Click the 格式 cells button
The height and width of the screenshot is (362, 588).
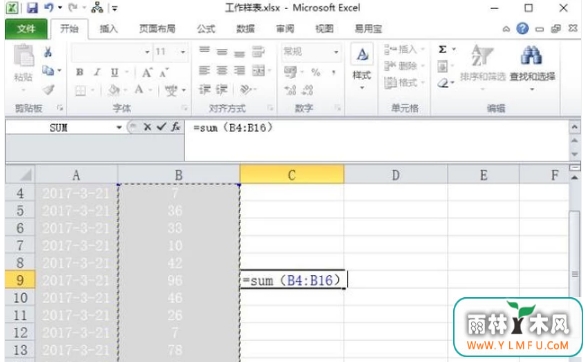click(404, 83)
